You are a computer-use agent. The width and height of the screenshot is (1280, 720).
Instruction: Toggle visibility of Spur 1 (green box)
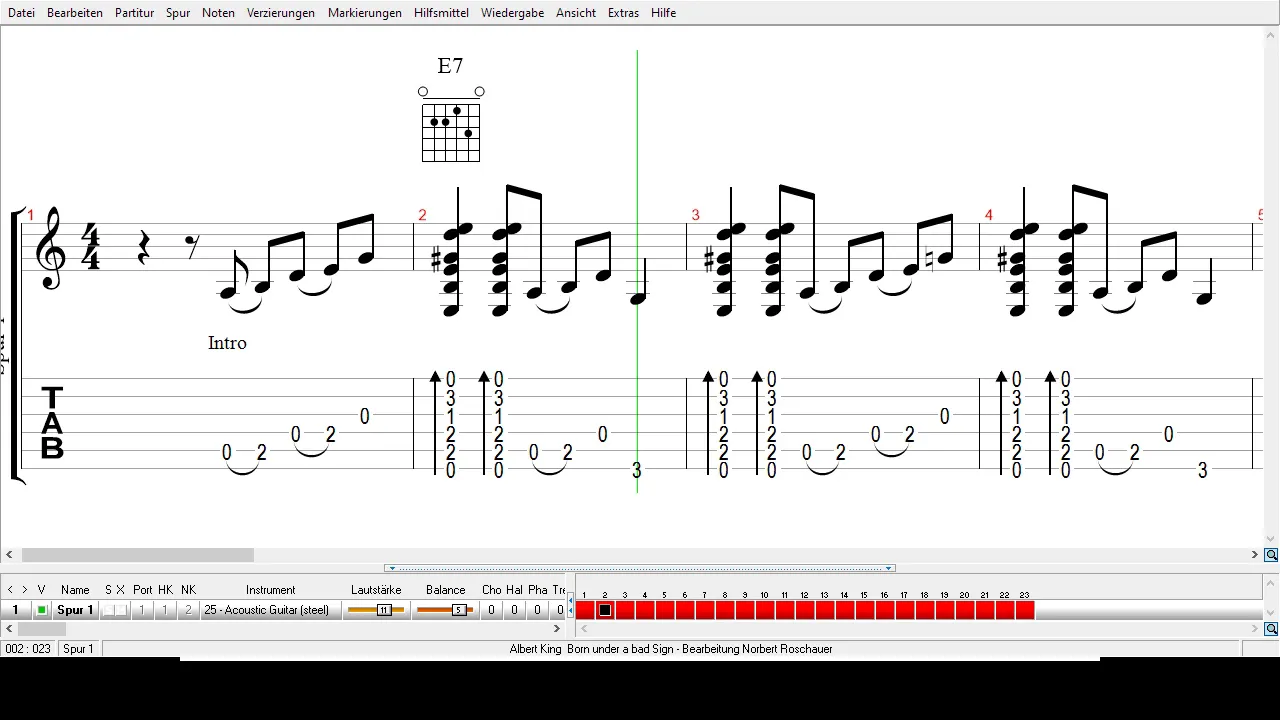[42, 610]
